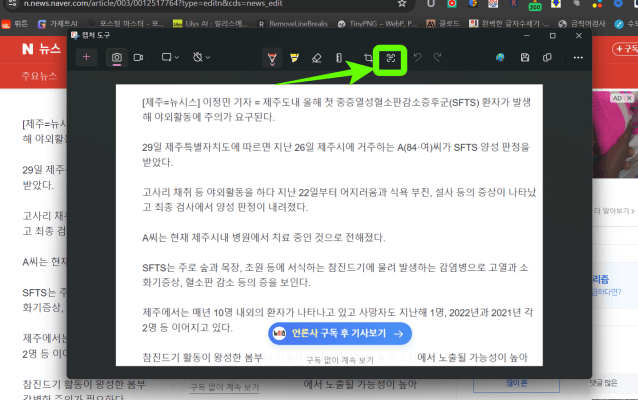Switch to video recording mode
The height and width of the screenshot is (400, 638).
coord(138,57)
